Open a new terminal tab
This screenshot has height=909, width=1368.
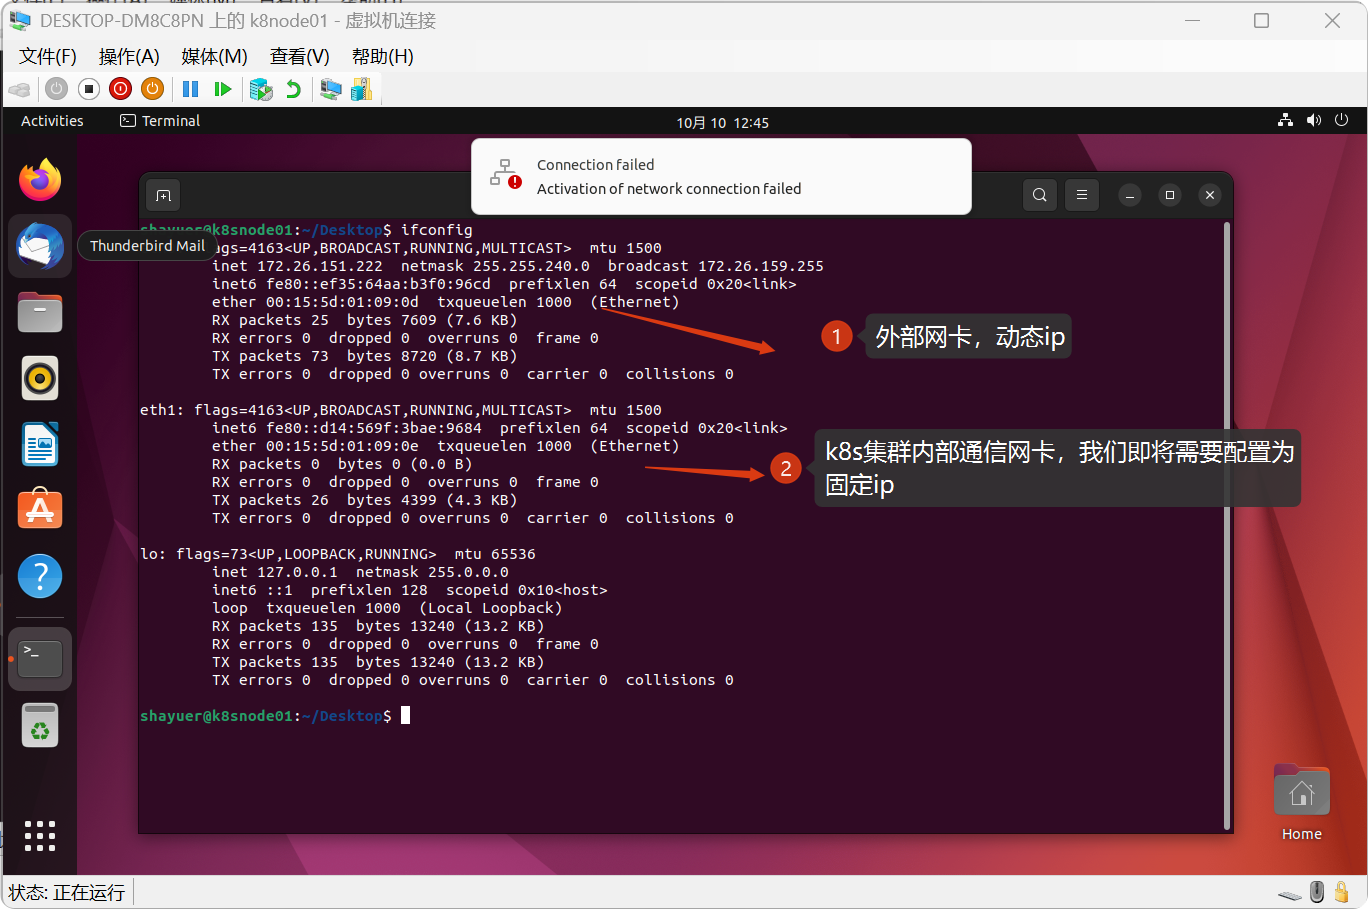(163, 195)
